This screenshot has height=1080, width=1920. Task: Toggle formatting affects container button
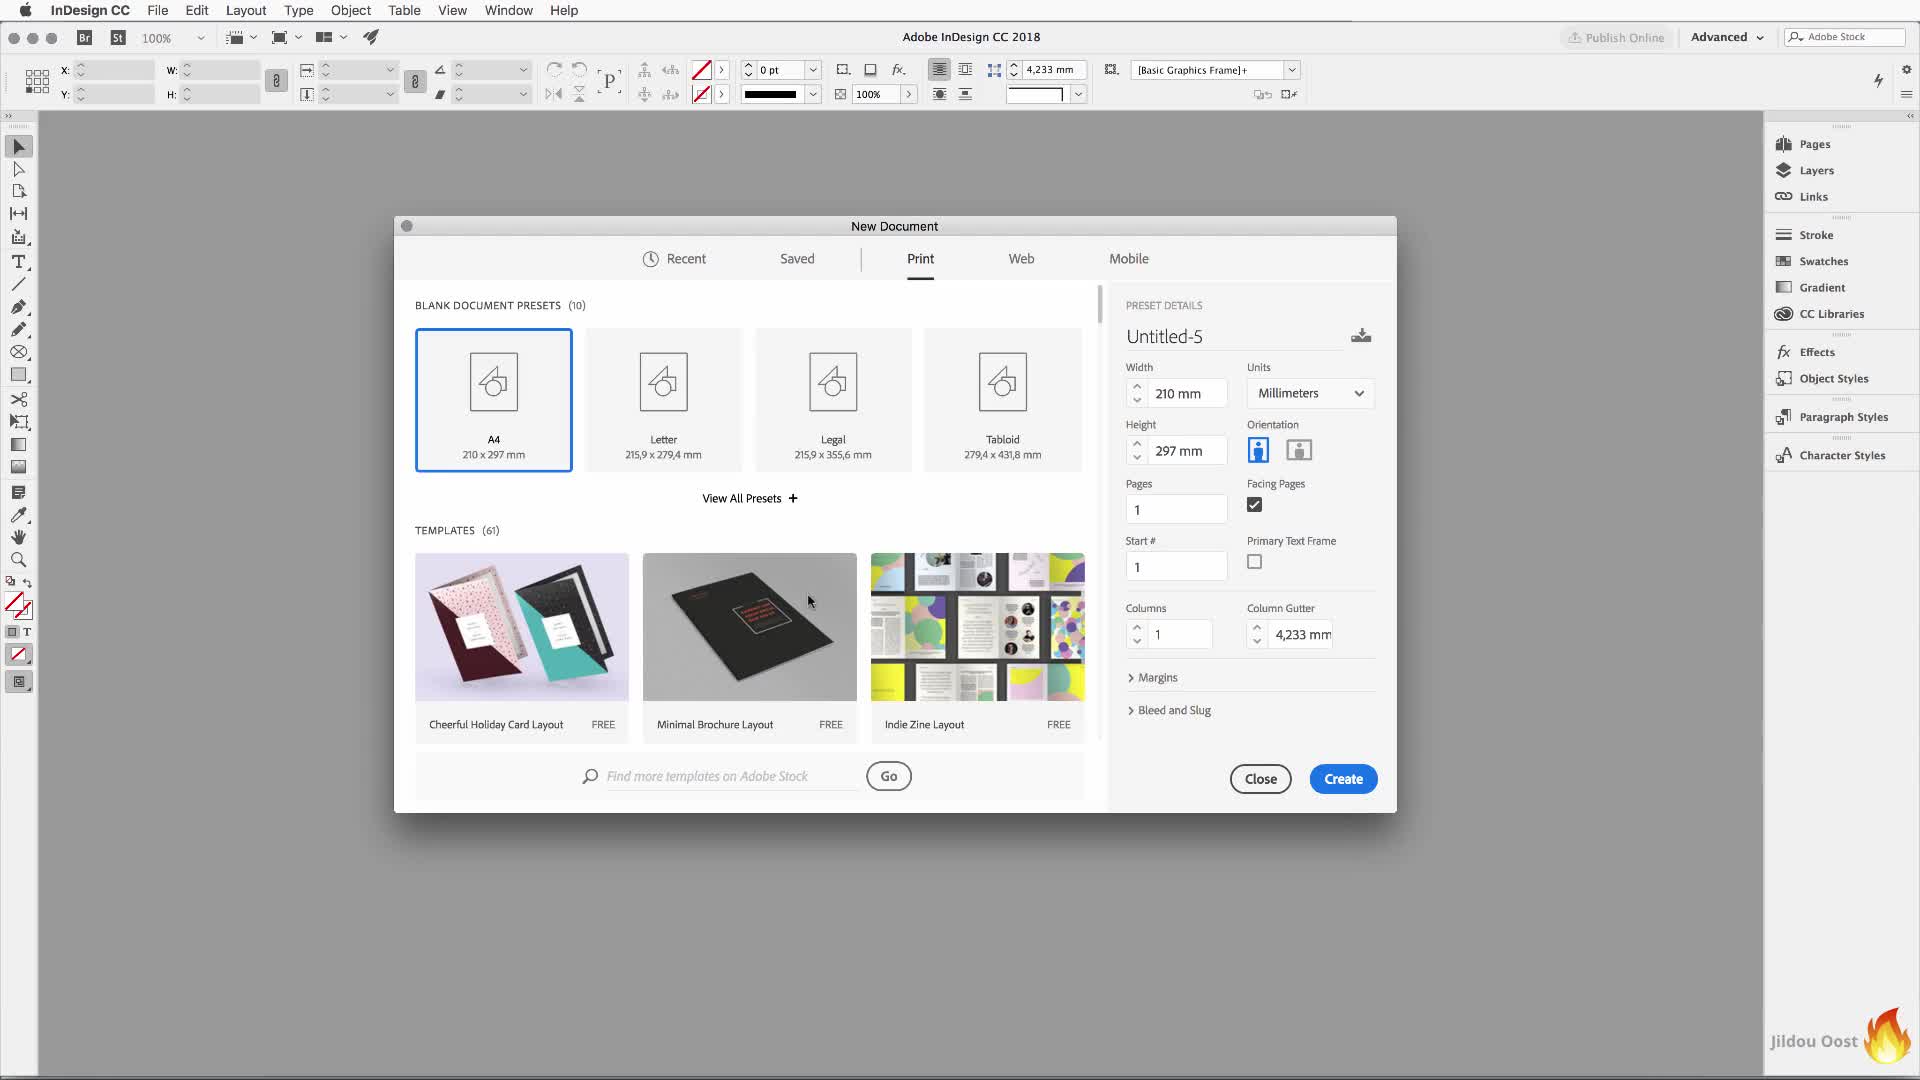pos(12,632)
